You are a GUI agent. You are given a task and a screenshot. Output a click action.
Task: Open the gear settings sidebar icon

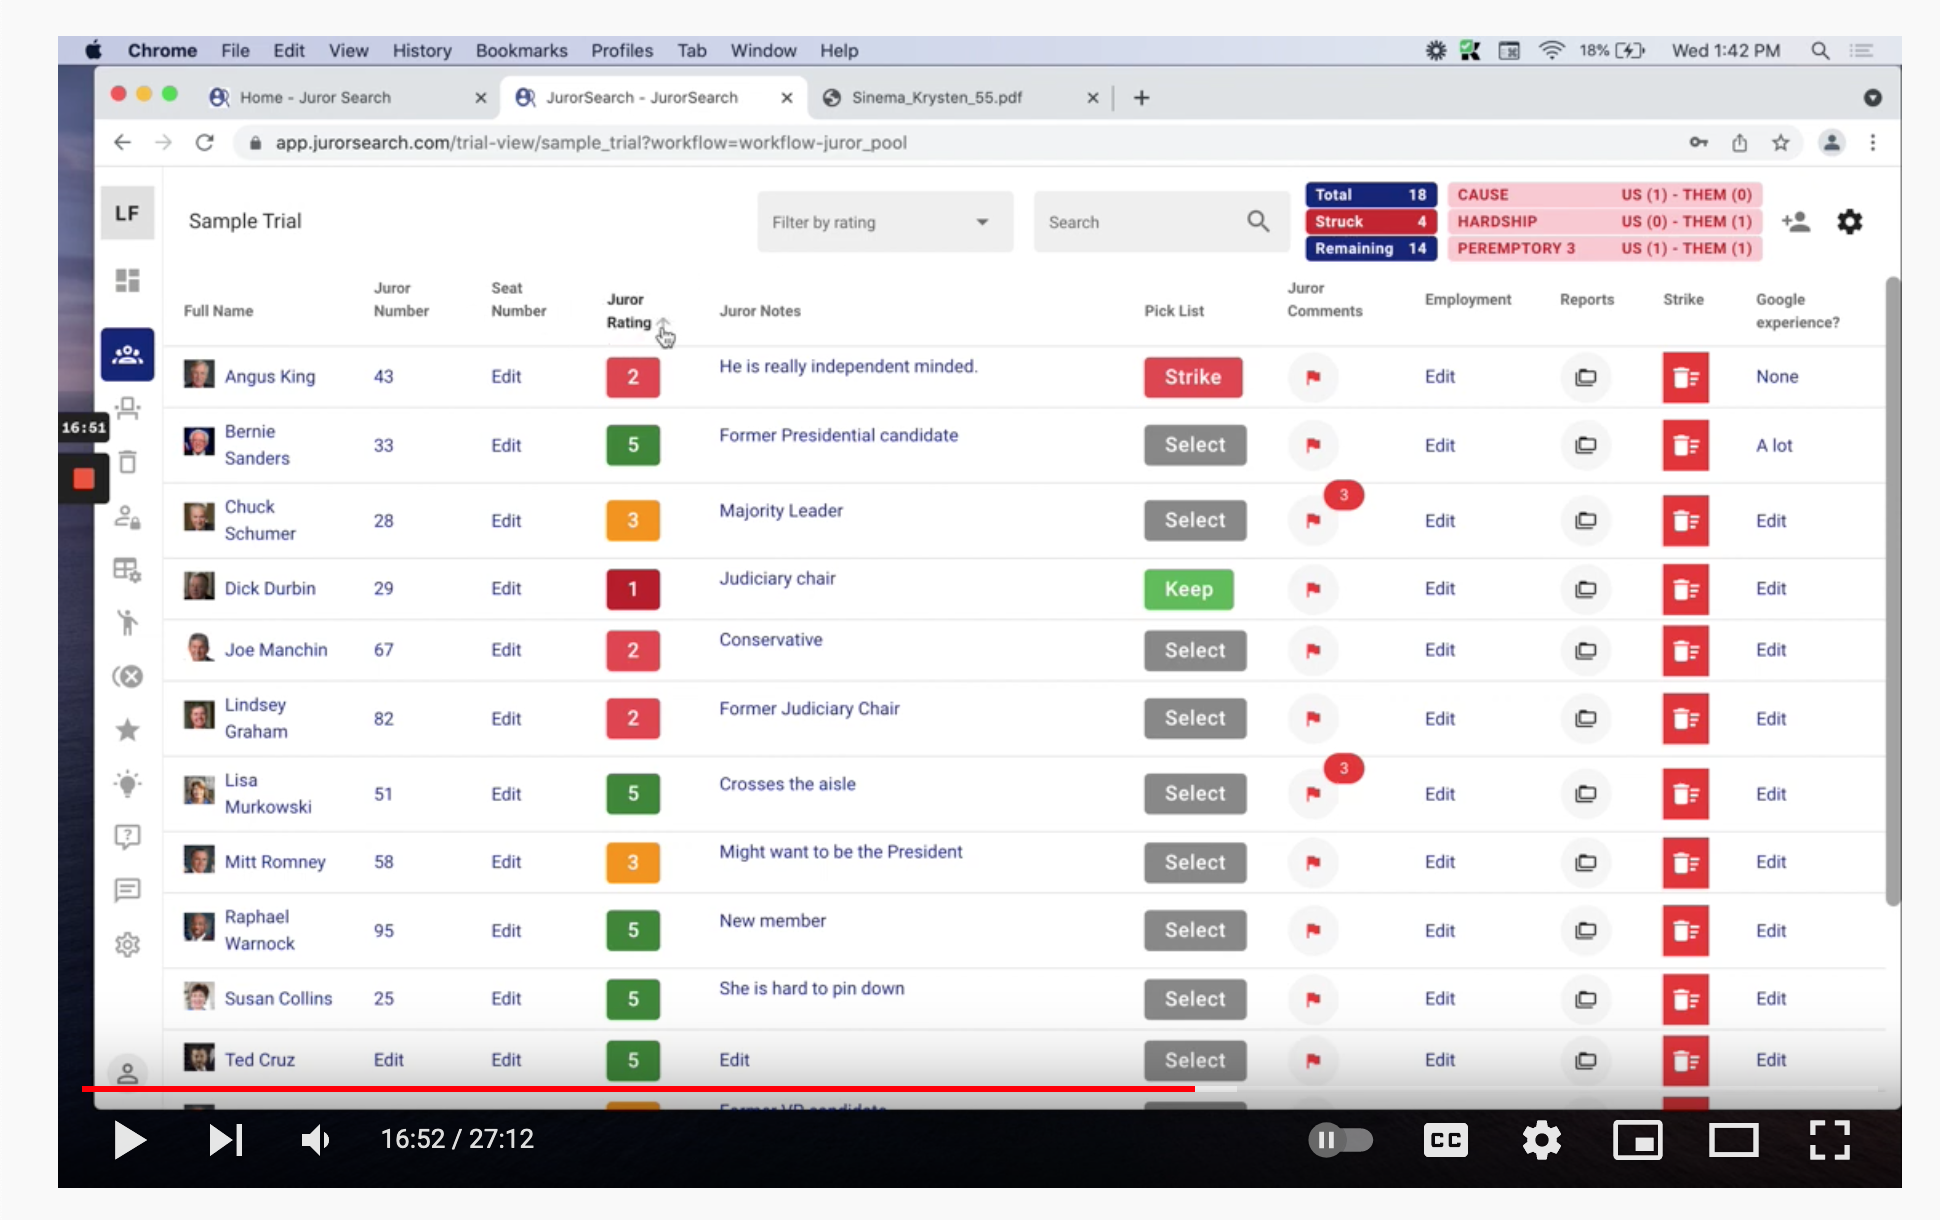(127, 944)
